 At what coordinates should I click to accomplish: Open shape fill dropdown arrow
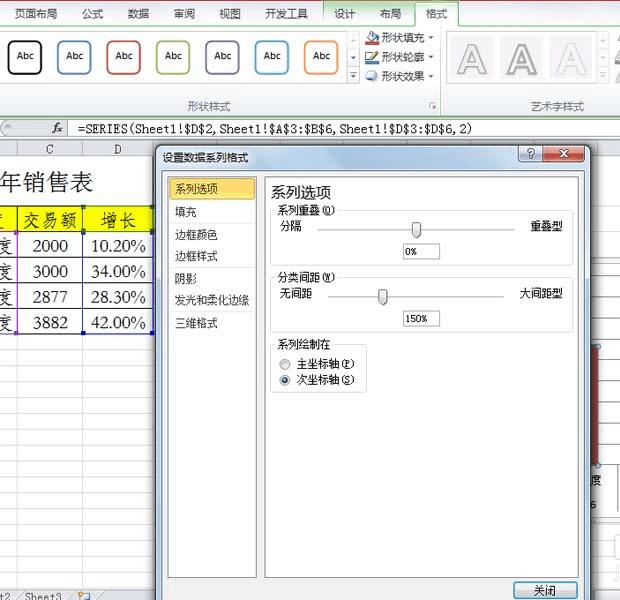point(431,38)
